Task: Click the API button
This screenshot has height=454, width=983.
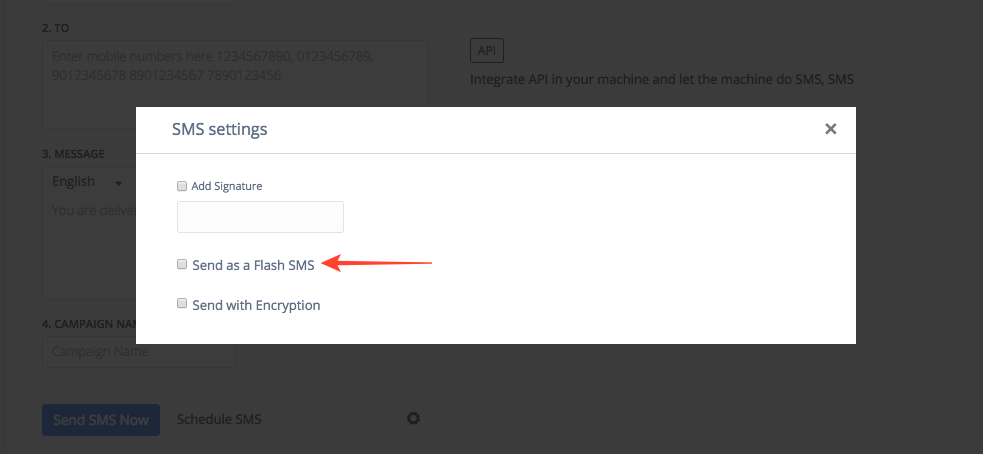Action: tap(487, 50)
